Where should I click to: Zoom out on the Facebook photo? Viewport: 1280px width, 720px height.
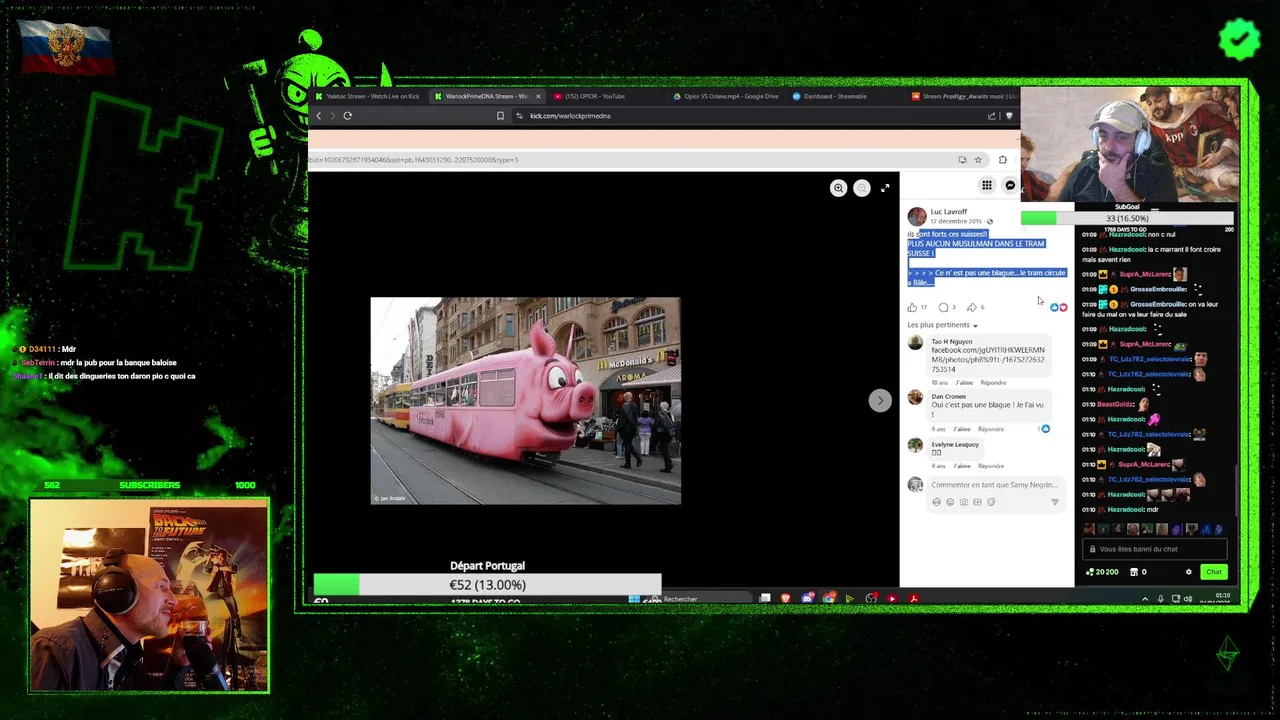point(861,188)
